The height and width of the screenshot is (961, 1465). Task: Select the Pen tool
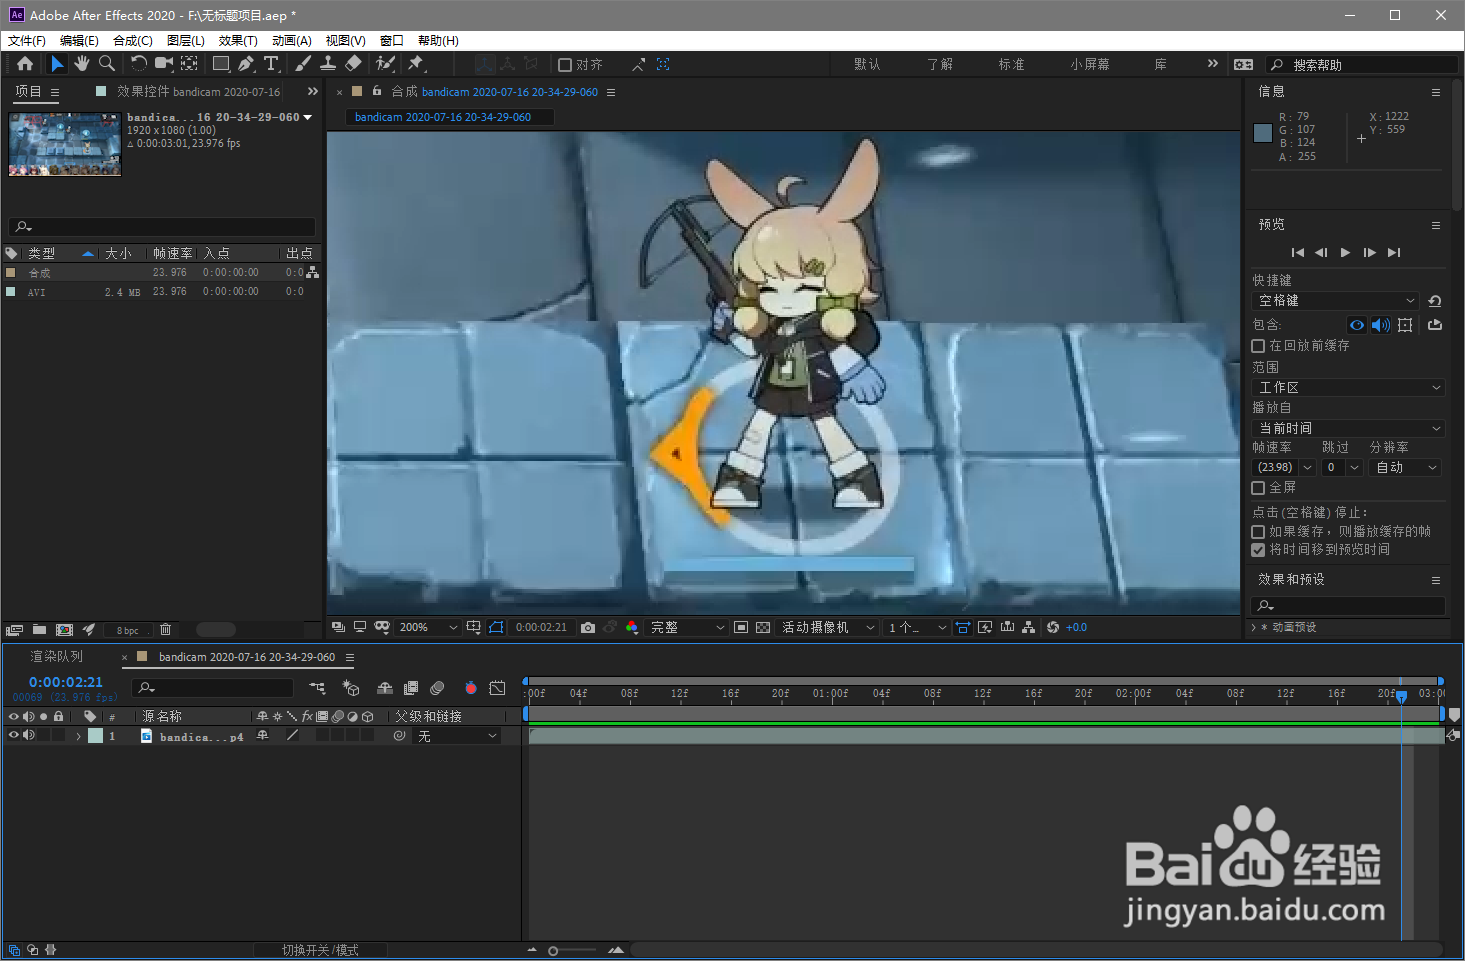click(247, 64)
